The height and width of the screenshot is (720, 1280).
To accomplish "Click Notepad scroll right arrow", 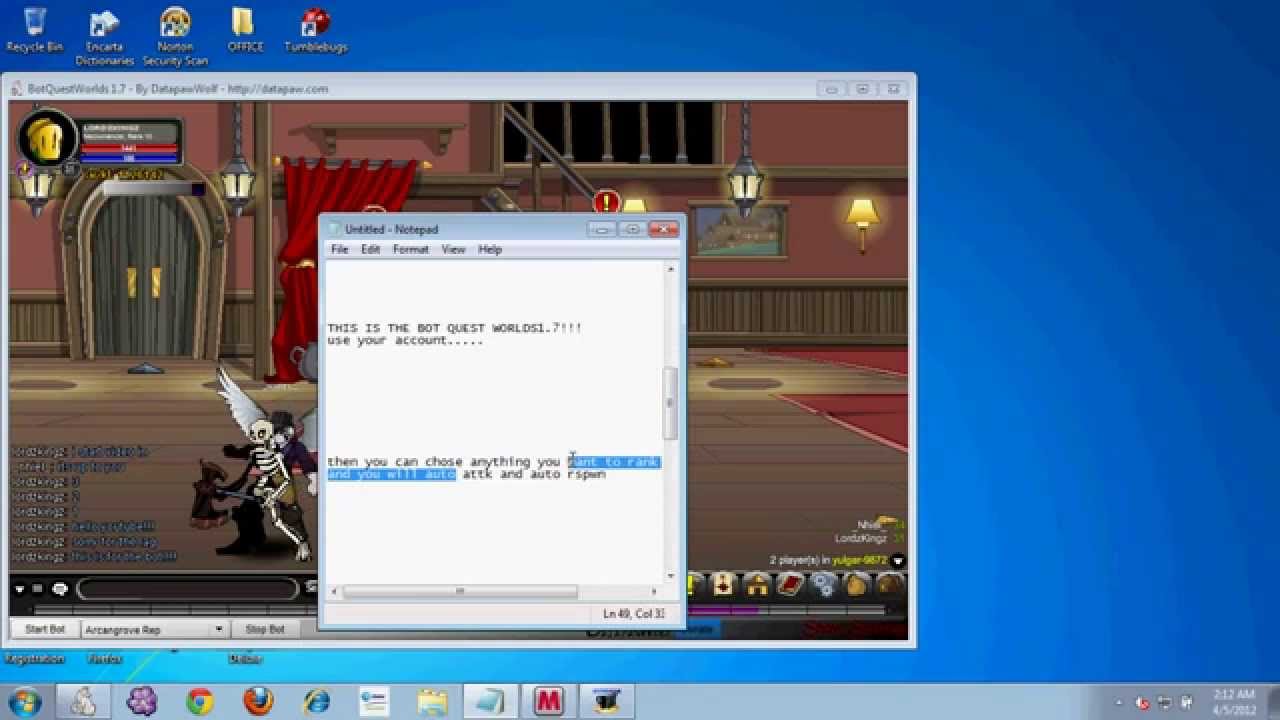I will coord(655,591).
